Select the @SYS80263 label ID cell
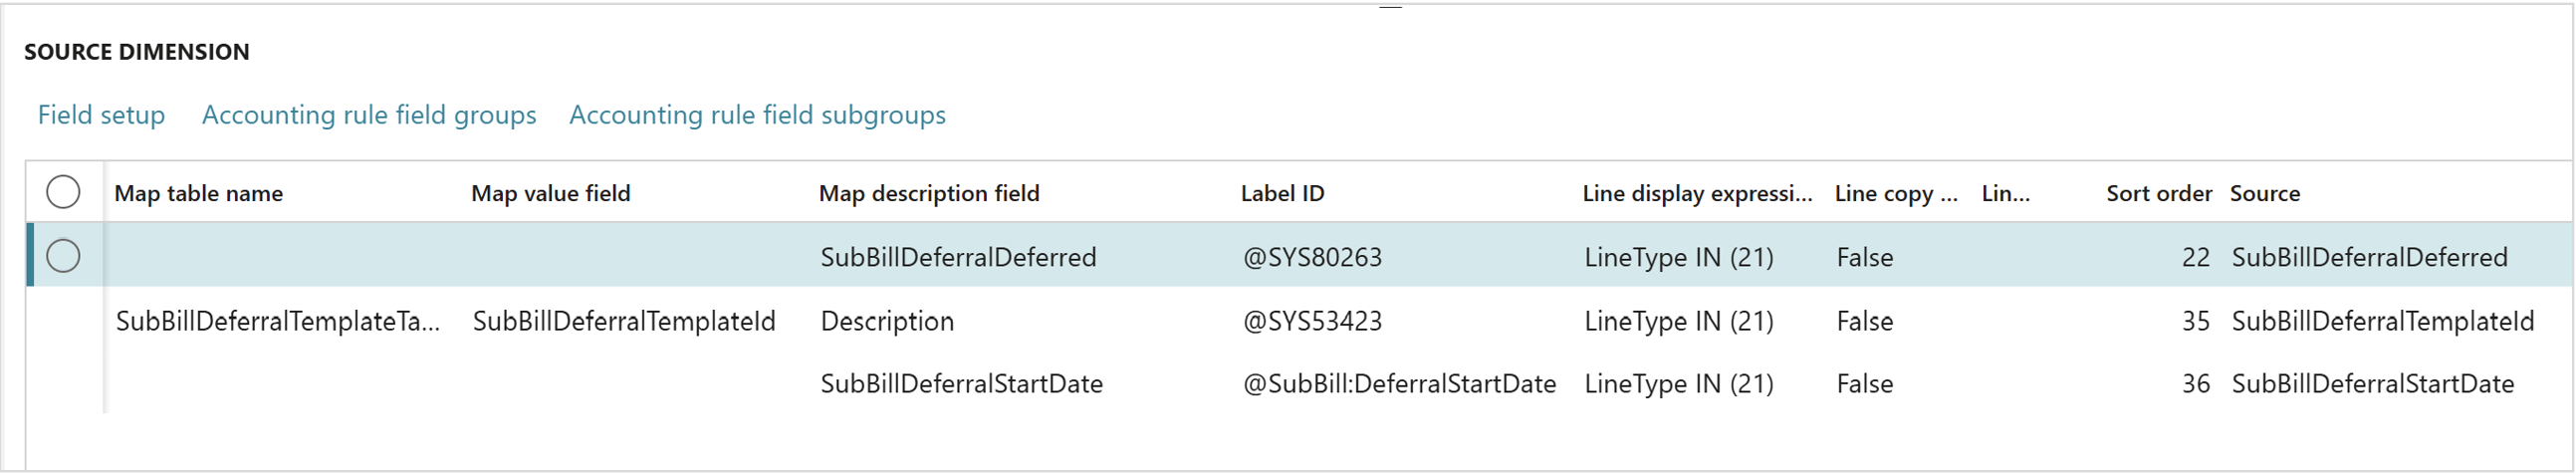The height and width of the screenshot is (475, 2576). (x=1312, y=257)
